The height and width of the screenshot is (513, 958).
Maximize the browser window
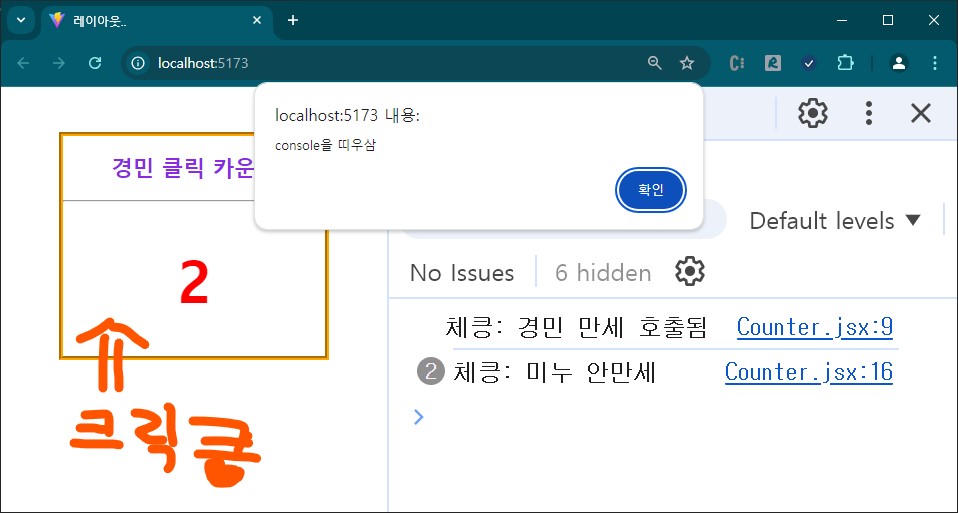(x=888, y=20)
